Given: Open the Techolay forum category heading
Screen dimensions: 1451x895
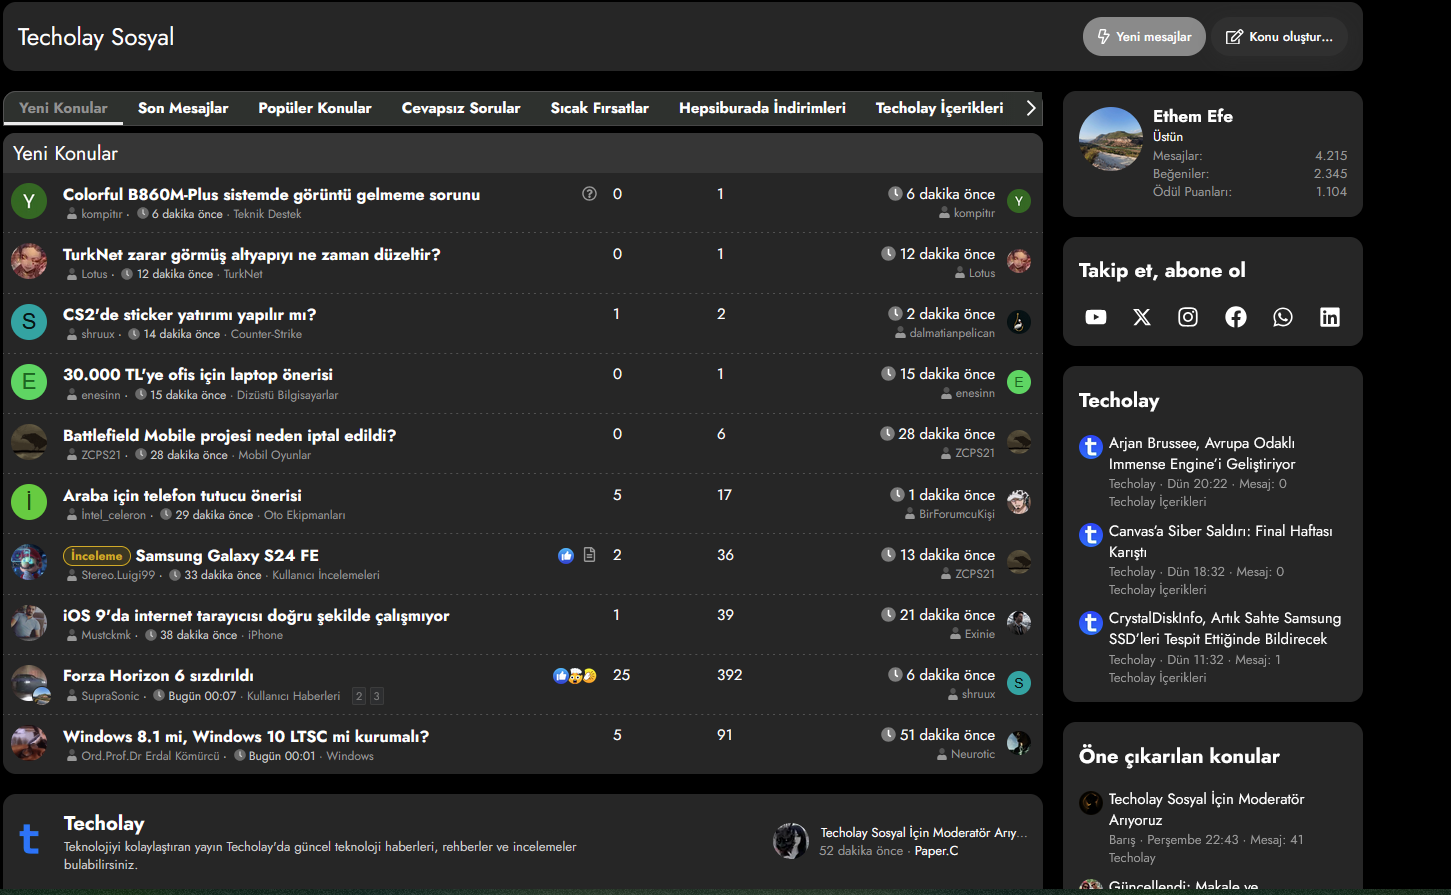Looking at the screenshot, I should click(x=104, y=823).
